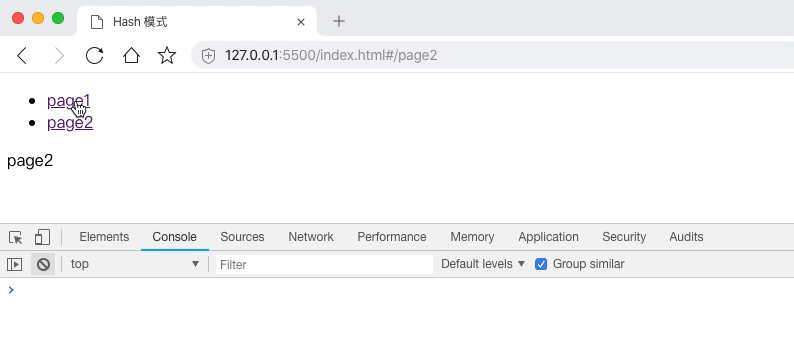The height and width of the screenshot is (360, 794).
Task: Follow the page1 link
Action: [x=68, y=101]
